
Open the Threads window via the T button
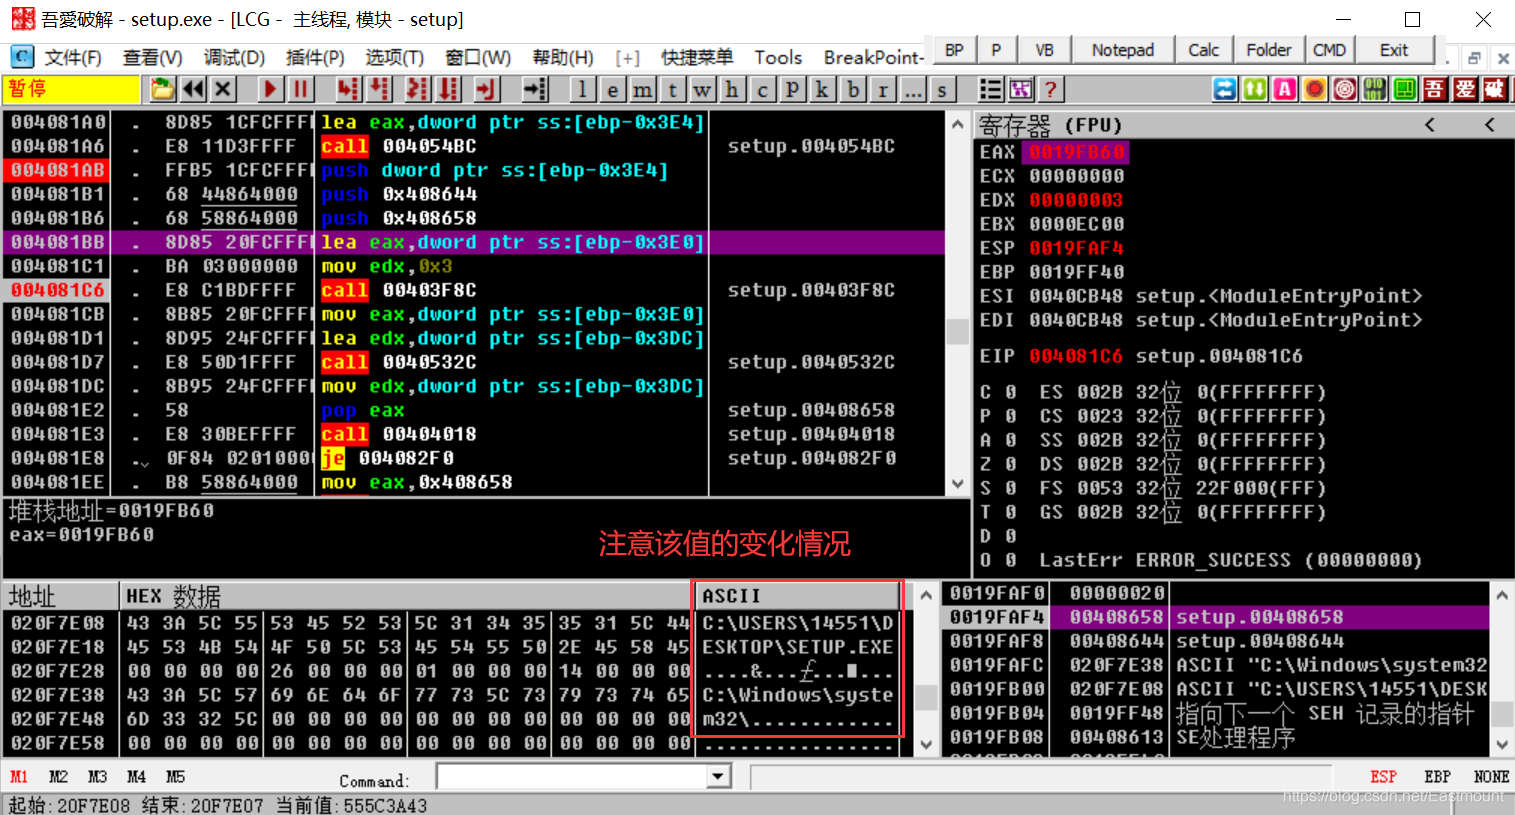coord(672,90)
